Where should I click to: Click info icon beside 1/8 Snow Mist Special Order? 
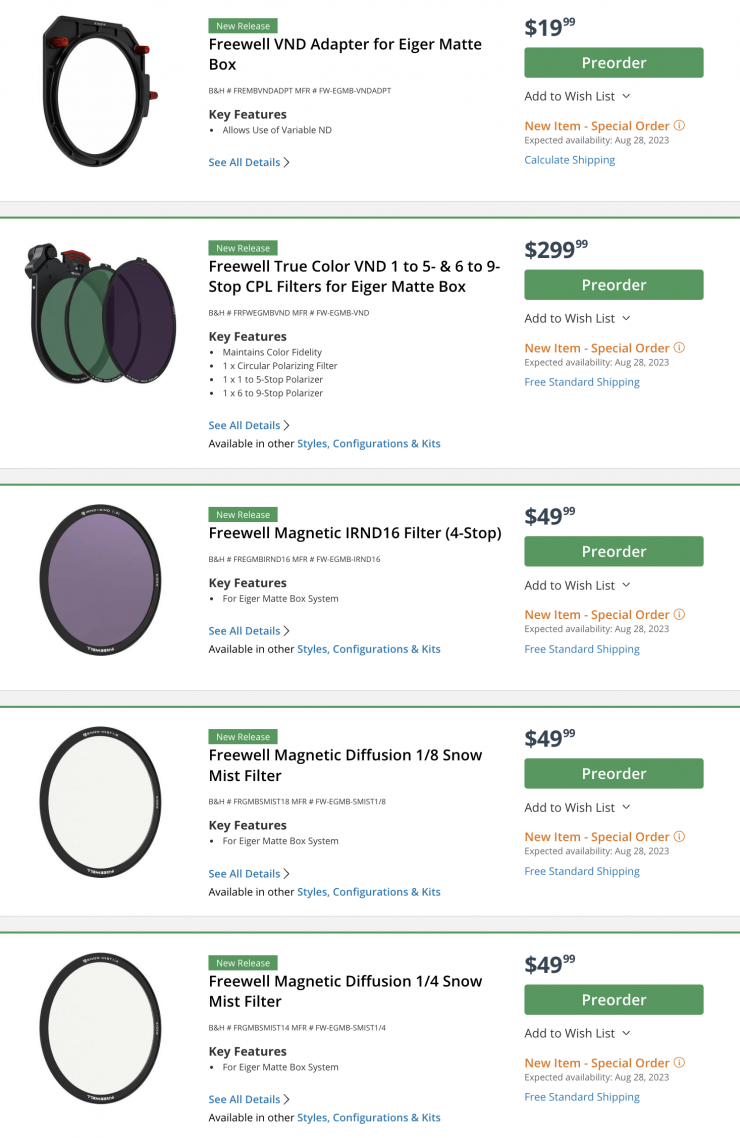click(680, 837)
